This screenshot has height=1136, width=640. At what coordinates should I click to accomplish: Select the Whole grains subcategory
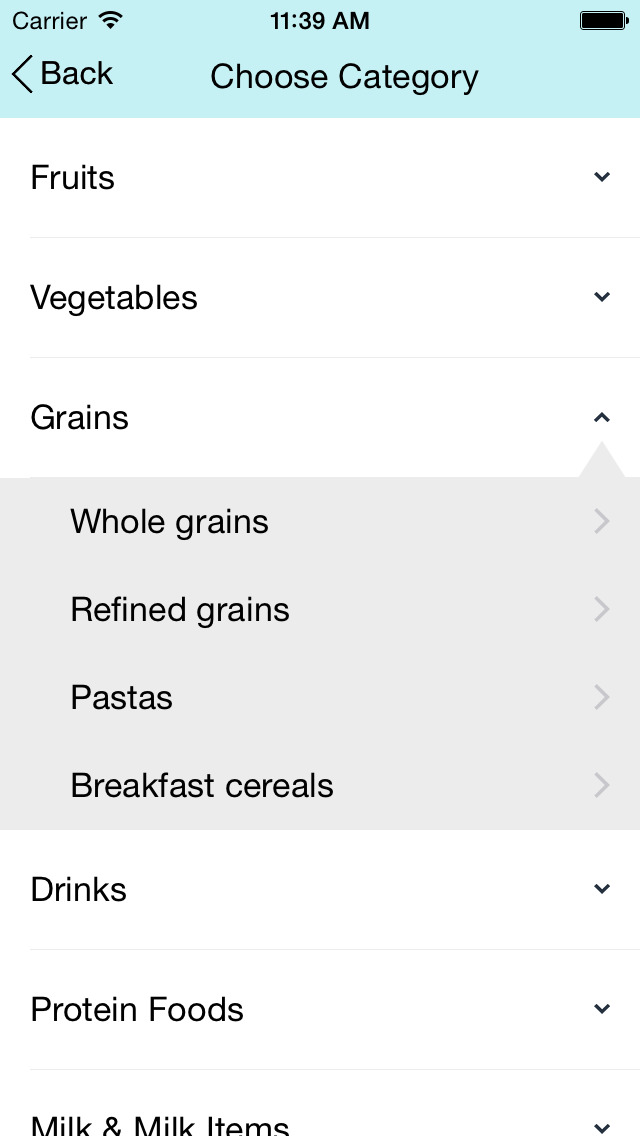pos(320,522)
